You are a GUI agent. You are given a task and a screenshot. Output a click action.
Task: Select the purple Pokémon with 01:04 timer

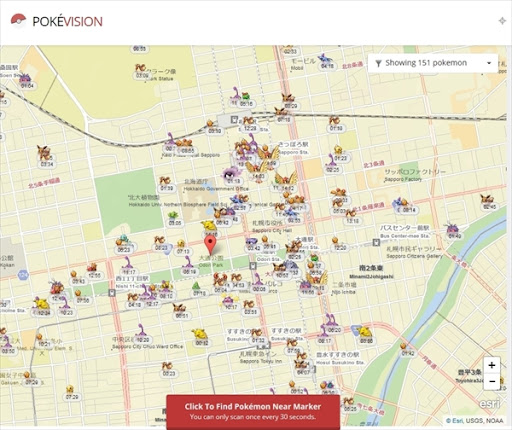coord(26,81)
